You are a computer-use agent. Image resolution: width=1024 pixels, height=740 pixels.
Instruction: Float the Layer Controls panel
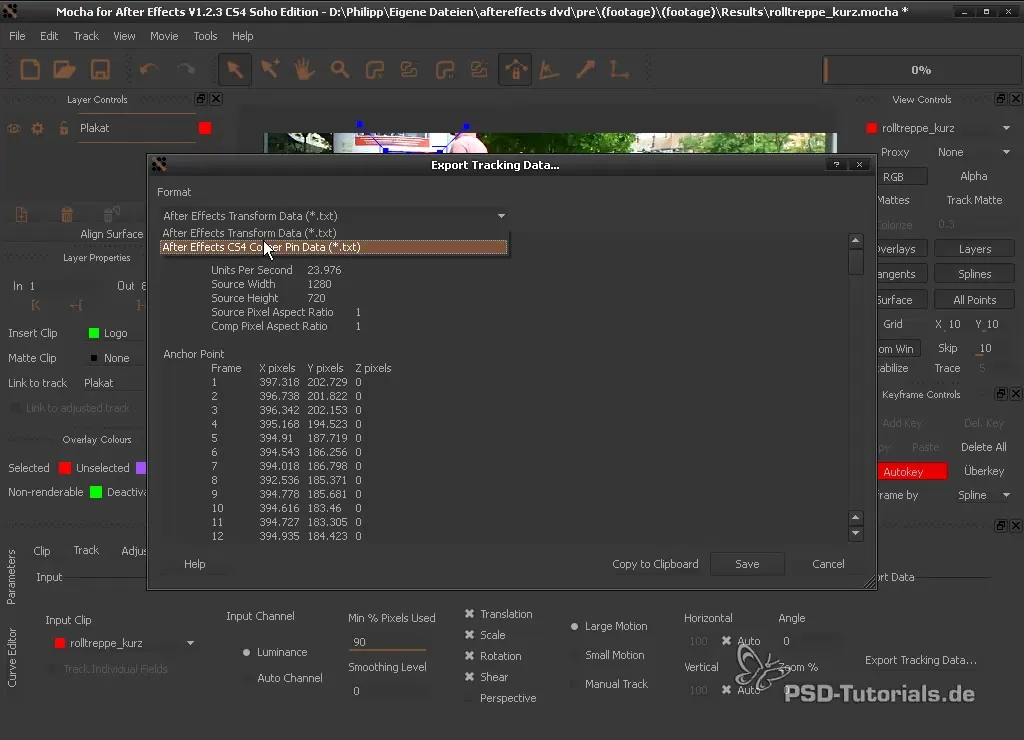coord(201,99)
